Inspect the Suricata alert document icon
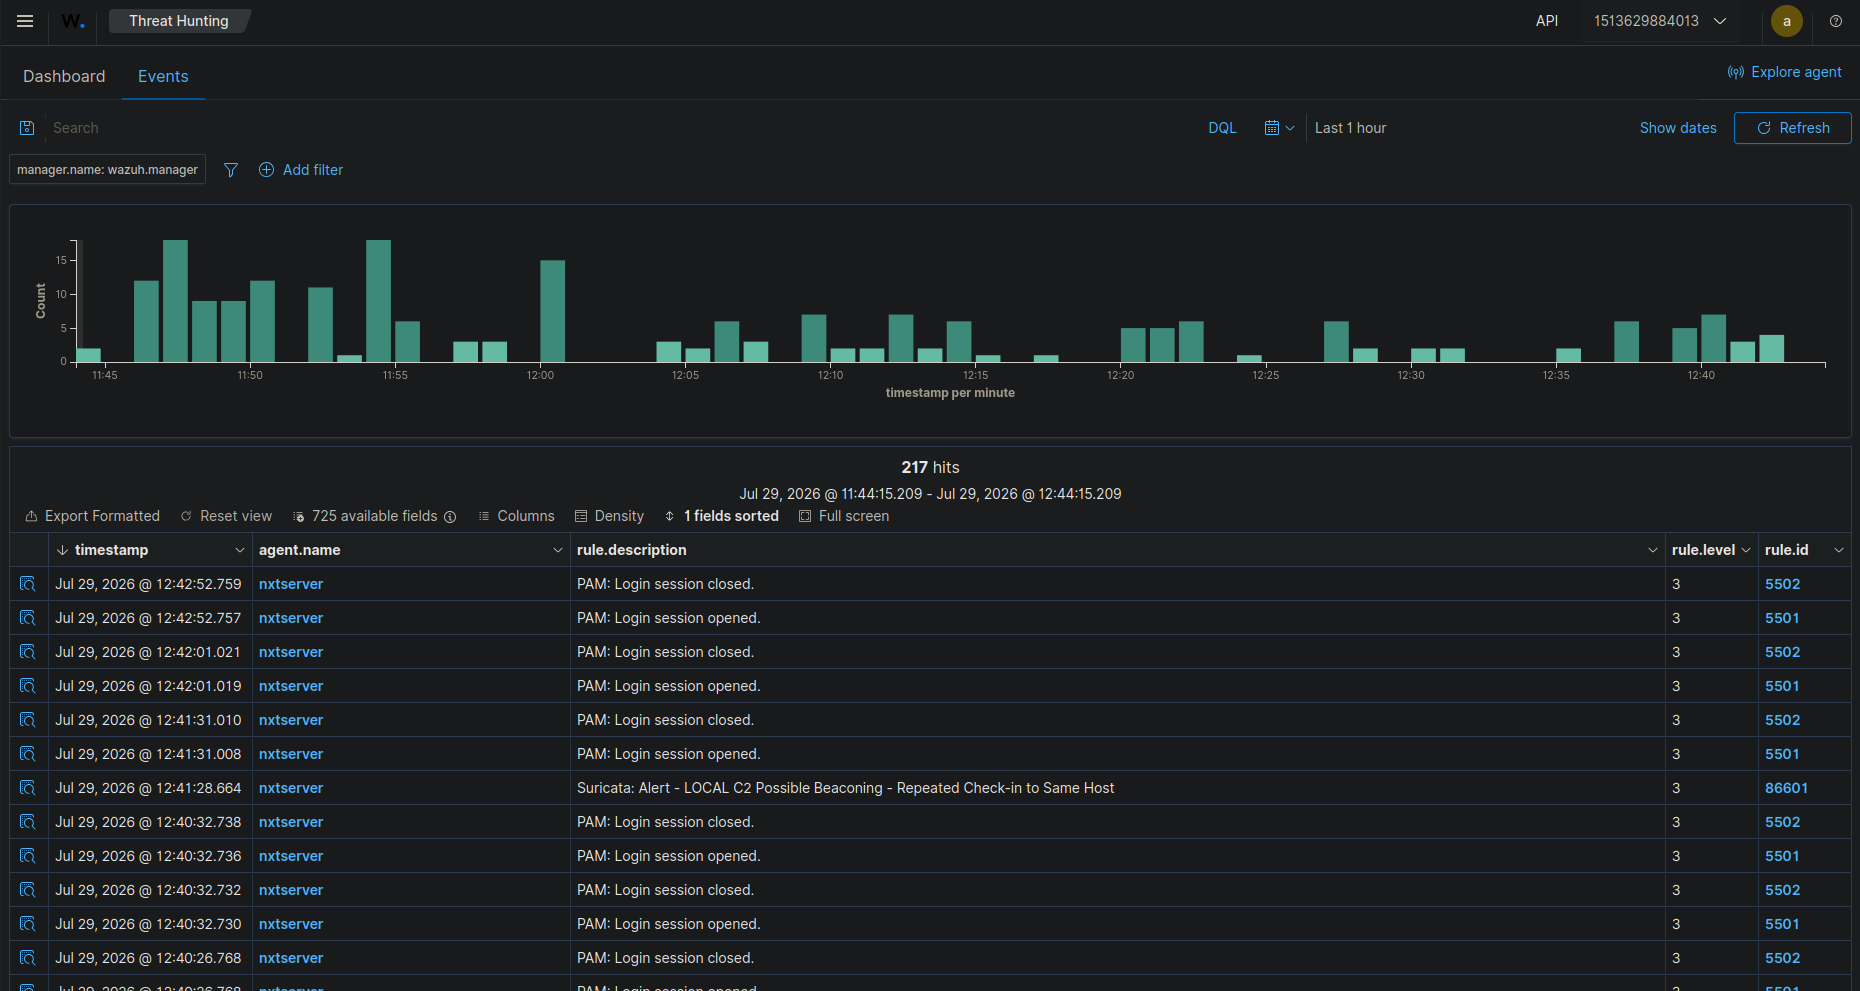Screen dimensions: 1860x991 point(28,788)
